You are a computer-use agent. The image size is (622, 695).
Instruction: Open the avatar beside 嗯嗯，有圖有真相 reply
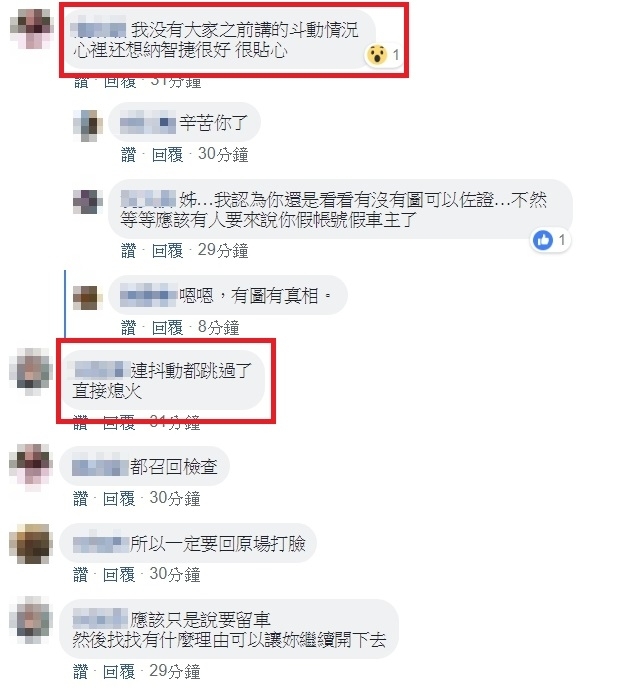[x=87, y=297]
